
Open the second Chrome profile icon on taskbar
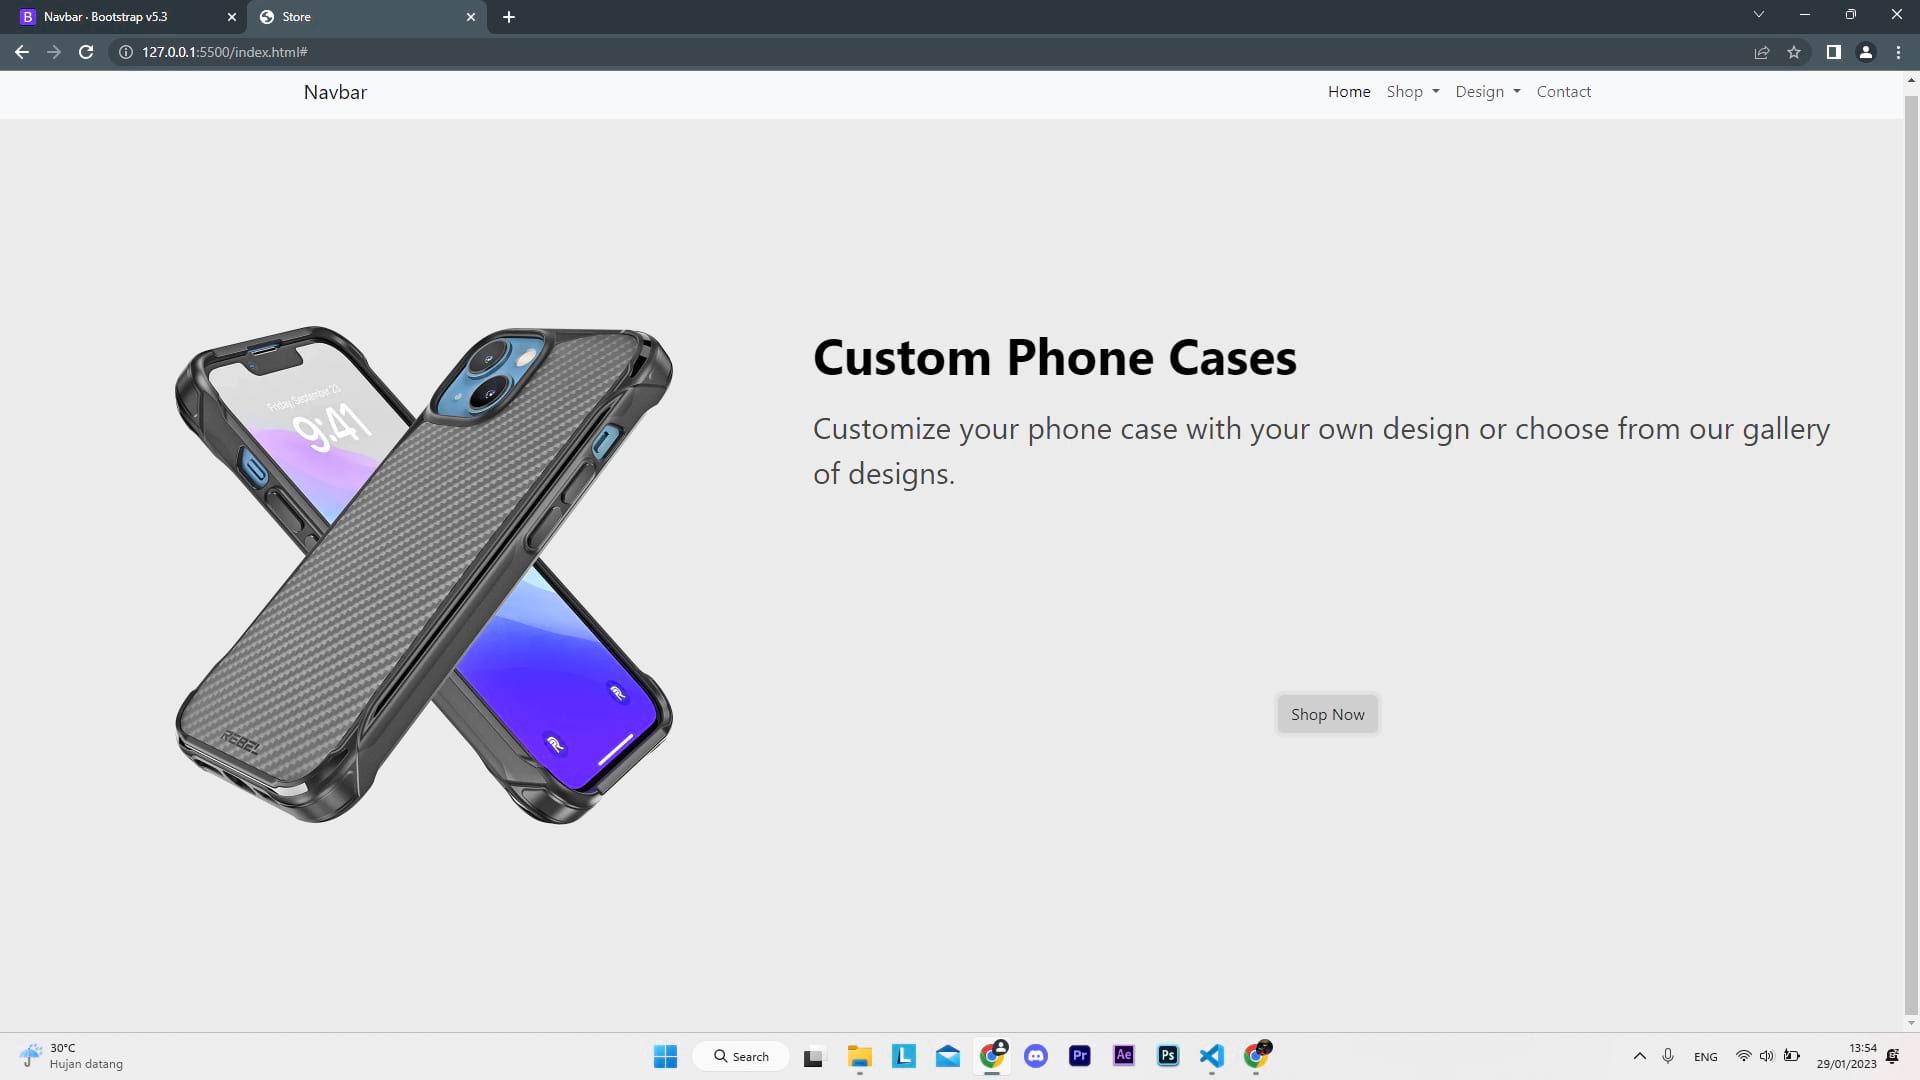tap(1257, 1056)
